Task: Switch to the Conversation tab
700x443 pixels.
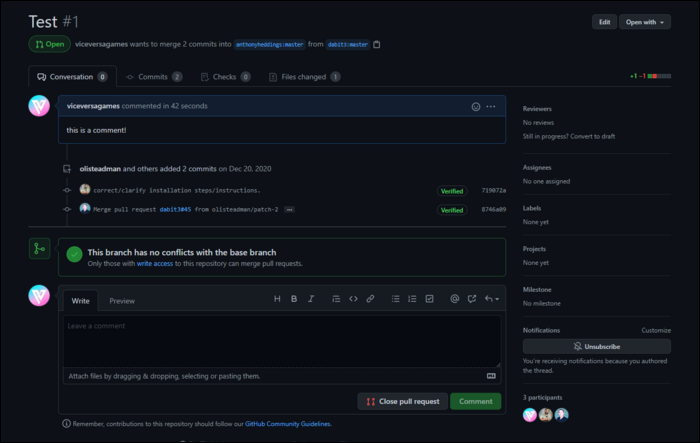Action: coord(72,77)
